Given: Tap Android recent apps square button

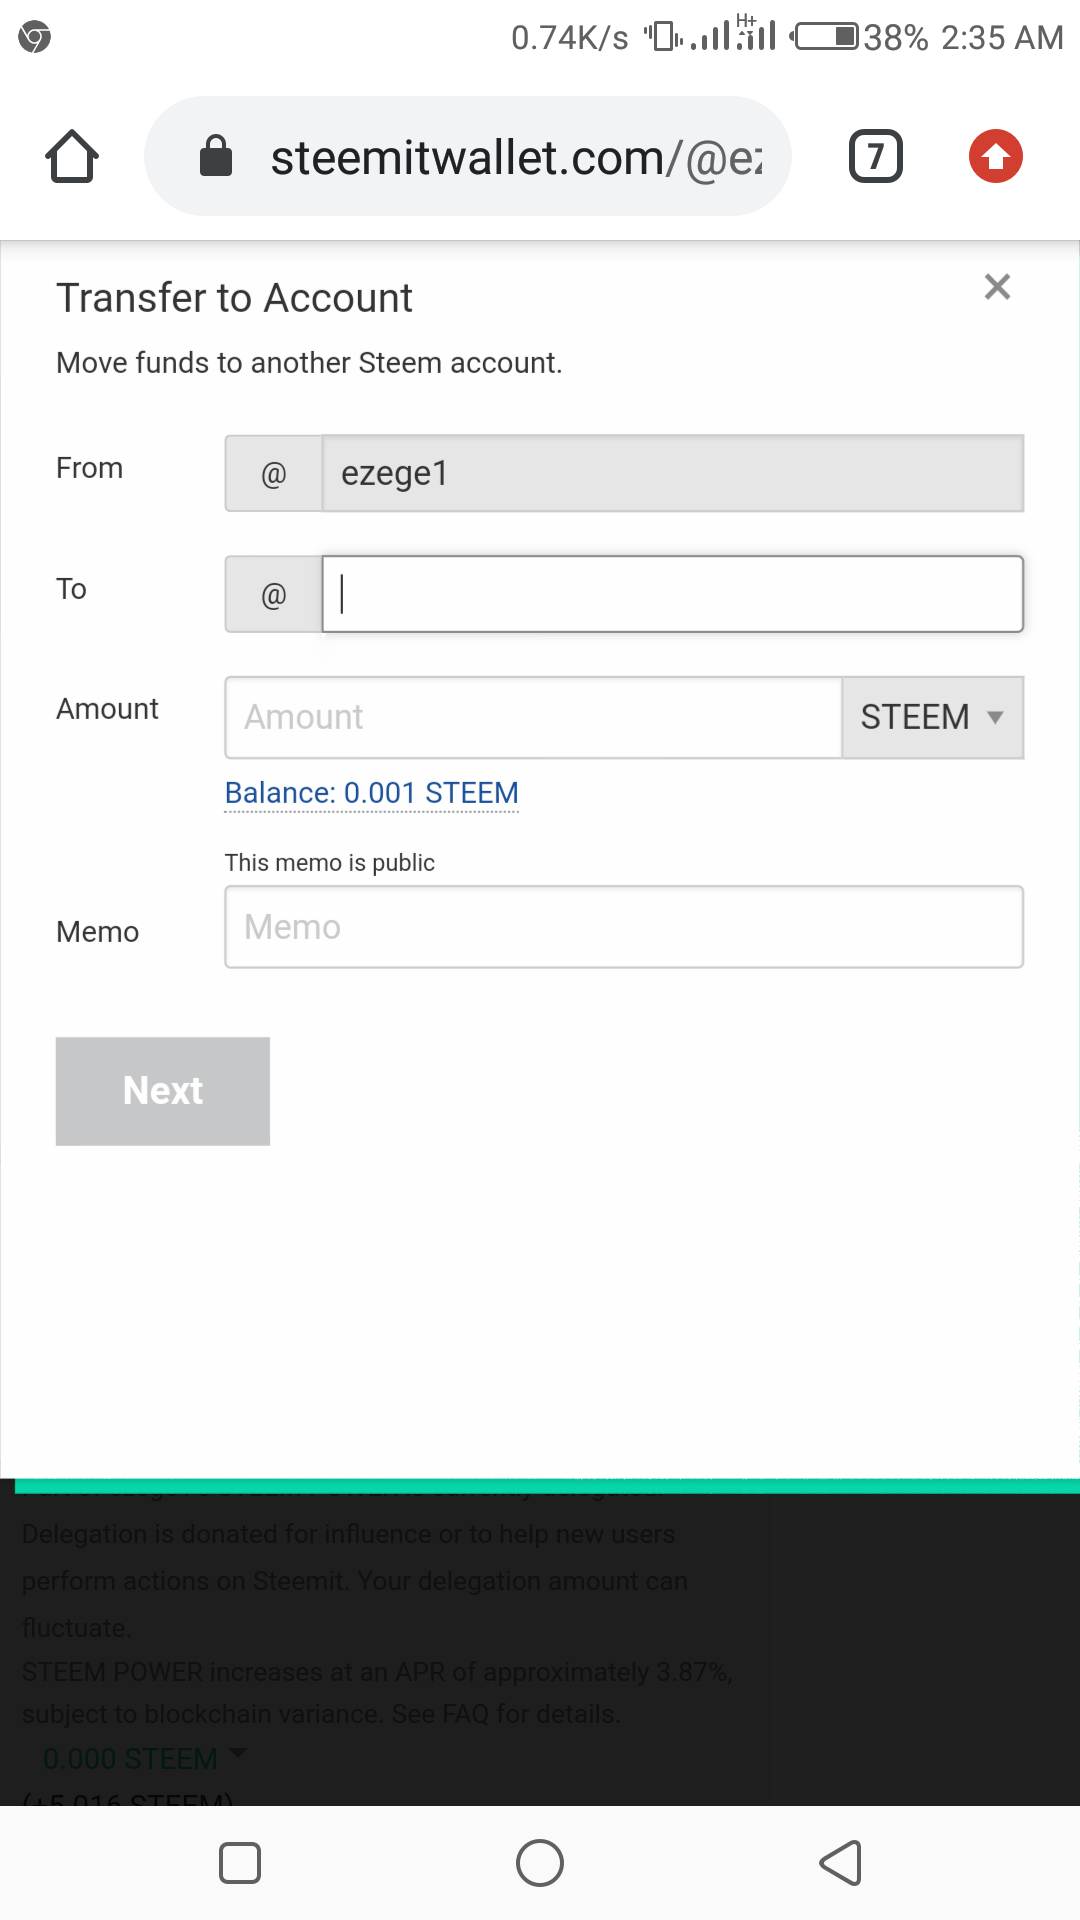Looking at the screenshot, I should (x=240, y=1863).
